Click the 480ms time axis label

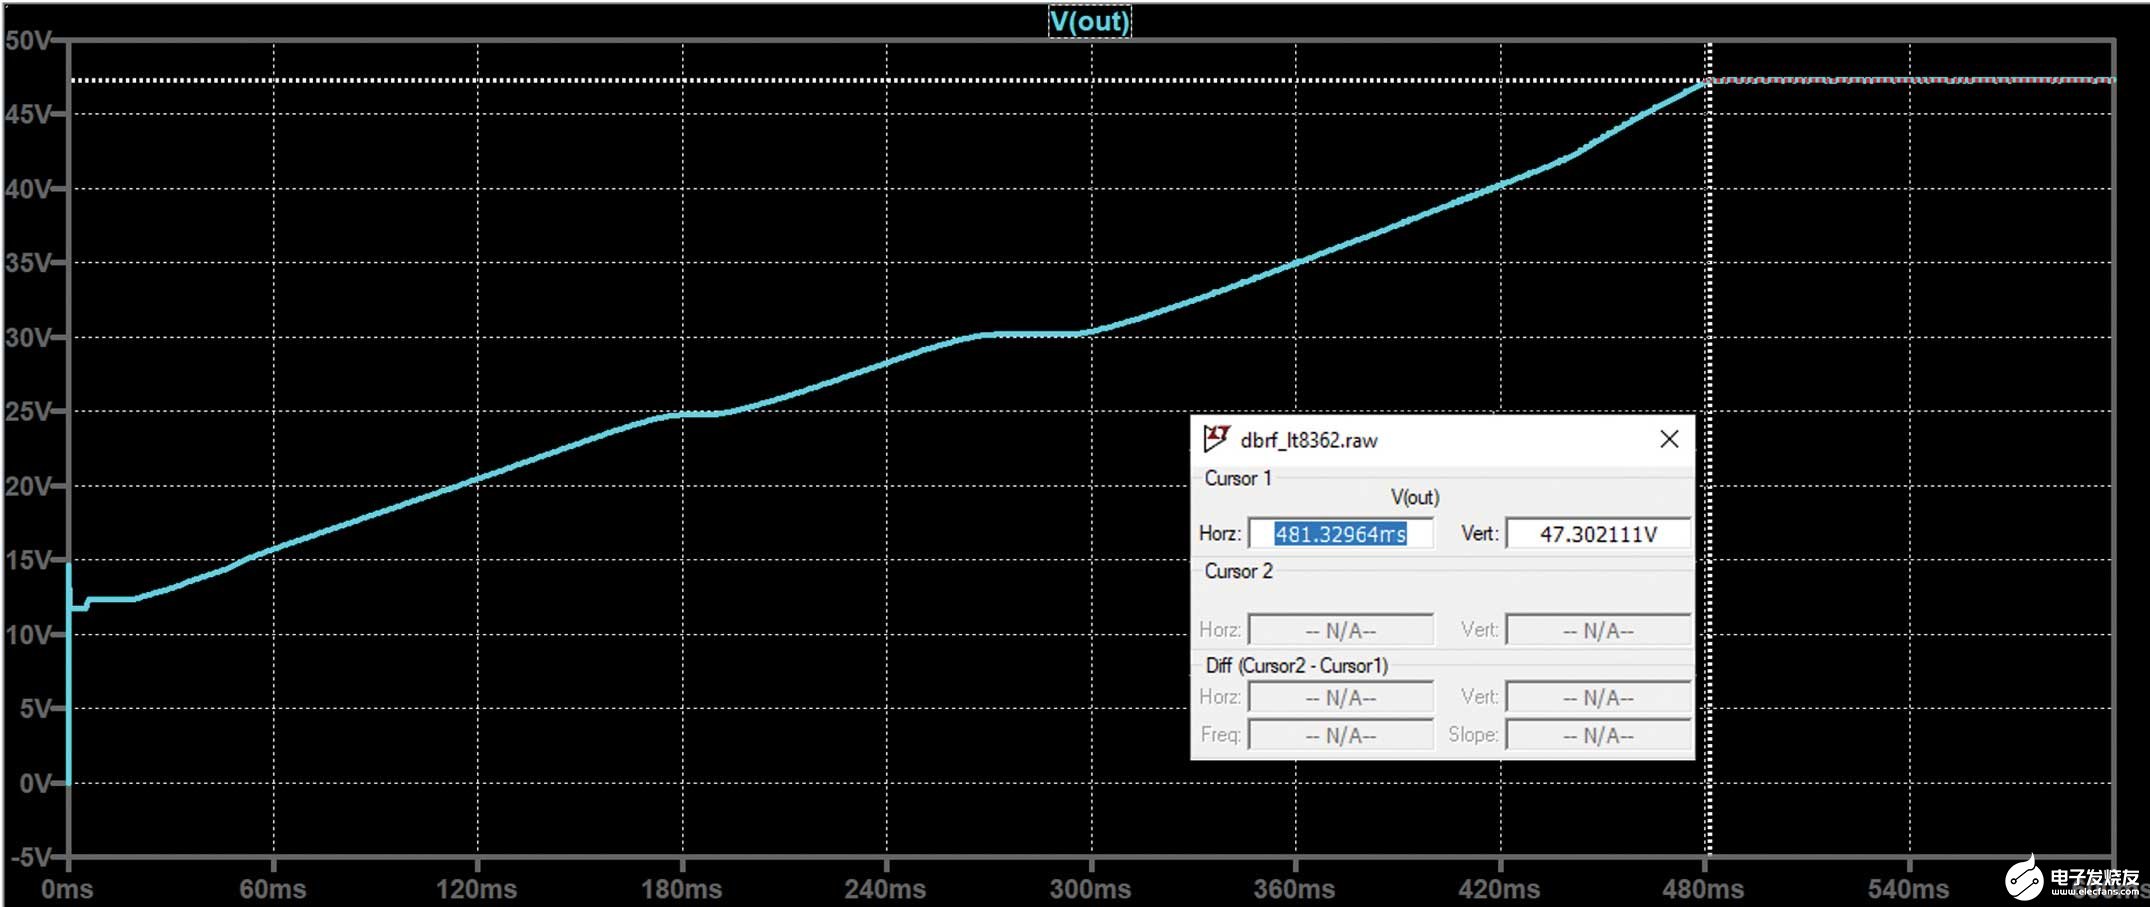coord(1703,889)
